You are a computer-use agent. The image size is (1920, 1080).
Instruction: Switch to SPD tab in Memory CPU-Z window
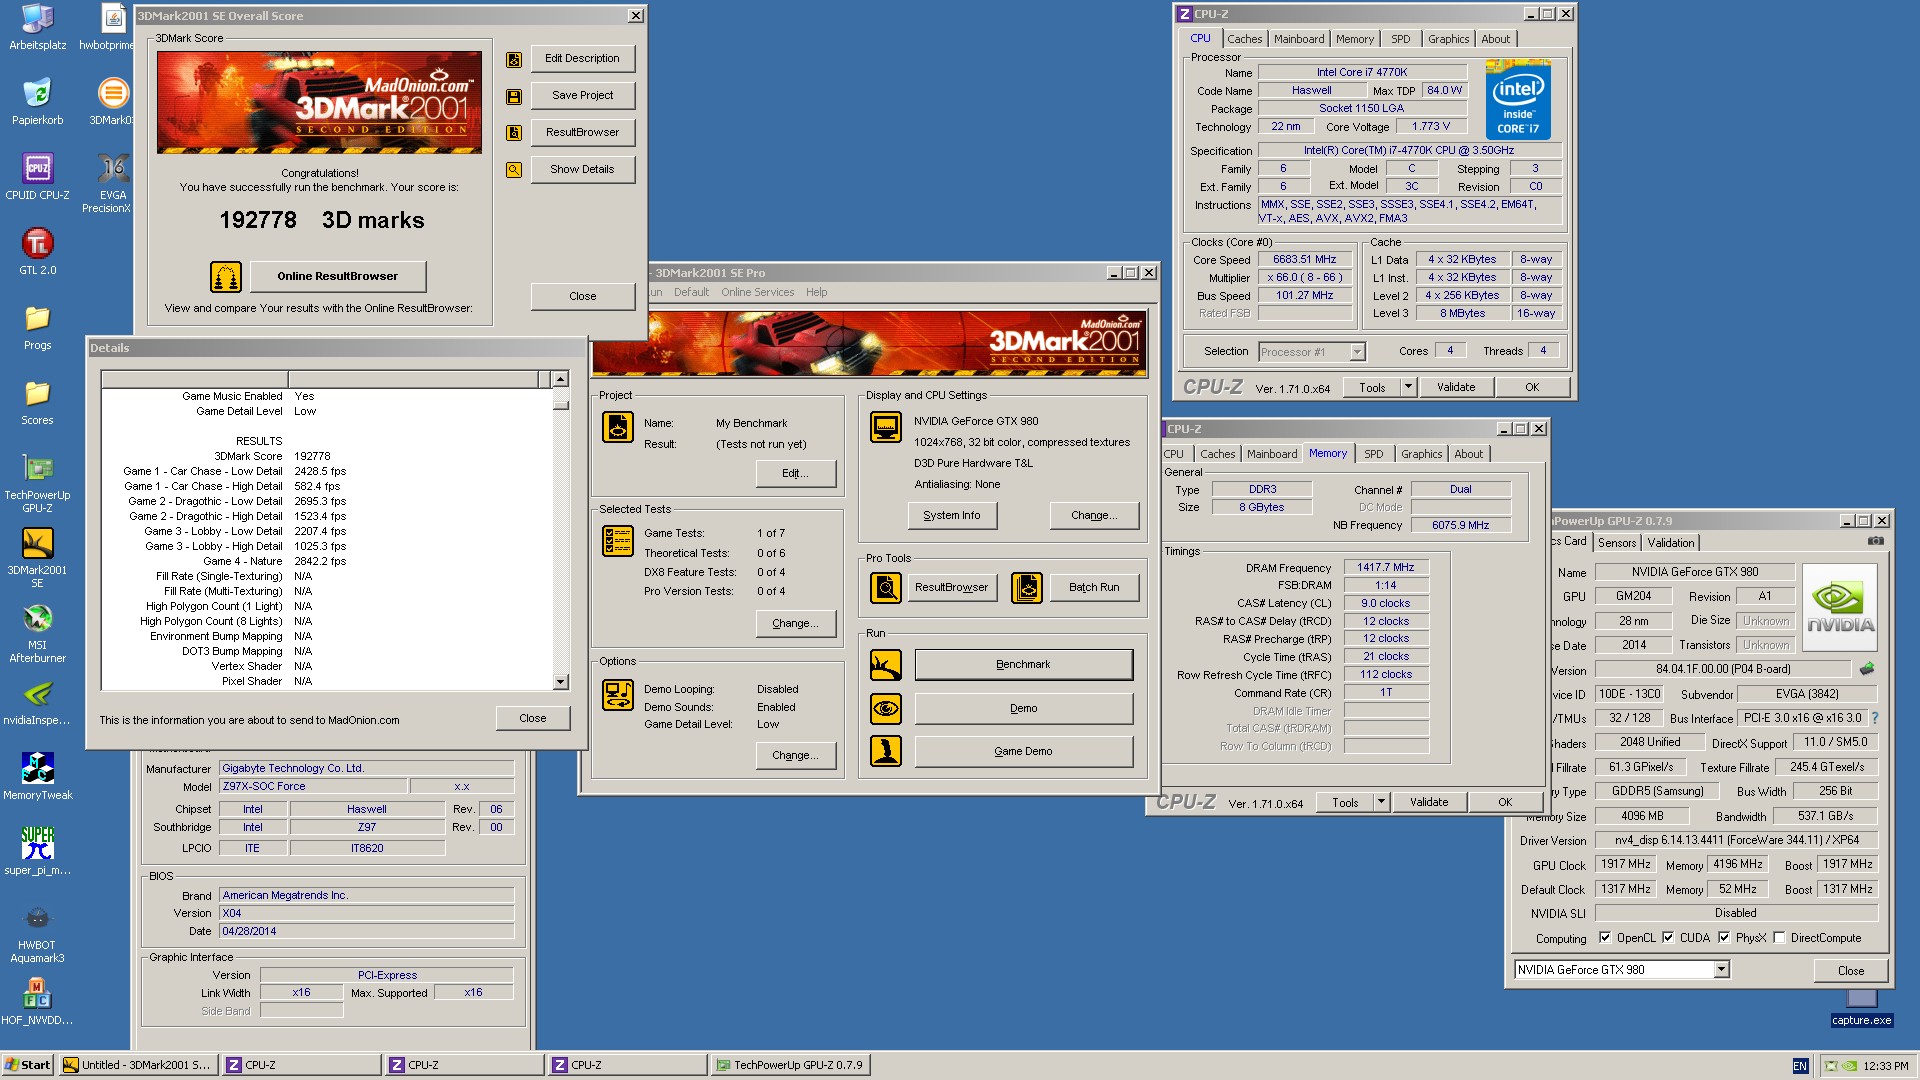point(1374,454)
